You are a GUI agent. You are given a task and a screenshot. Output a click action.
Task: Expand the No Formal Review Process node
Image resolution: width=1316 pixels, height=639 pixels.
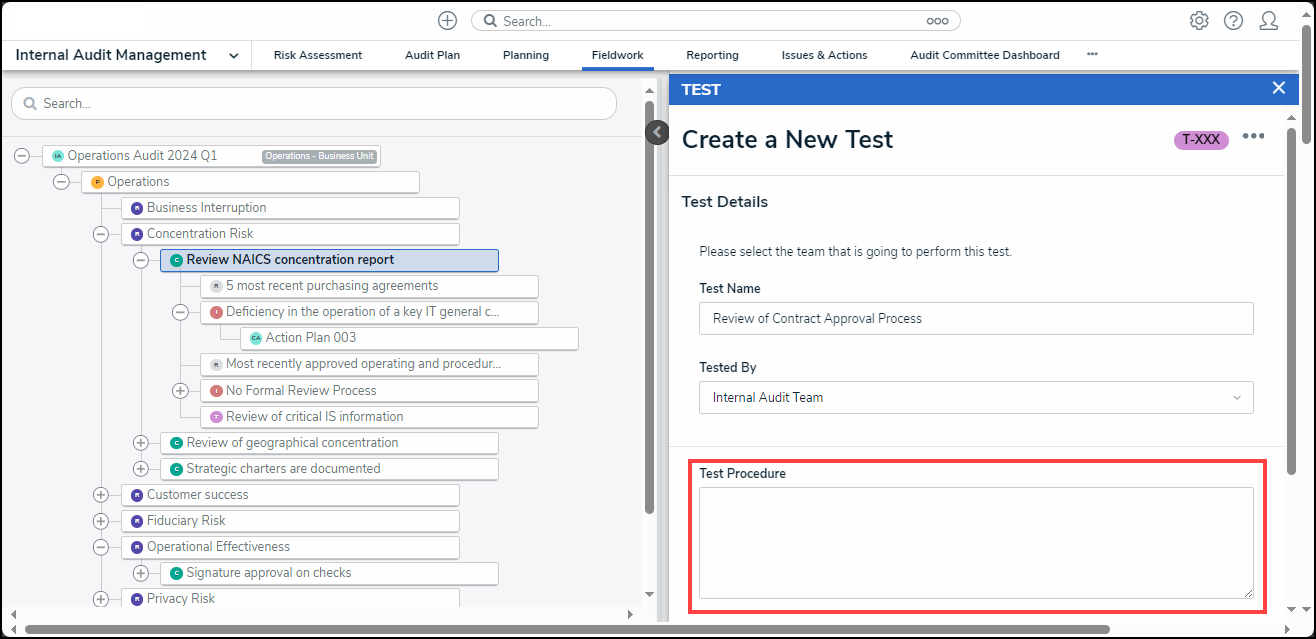180,391
